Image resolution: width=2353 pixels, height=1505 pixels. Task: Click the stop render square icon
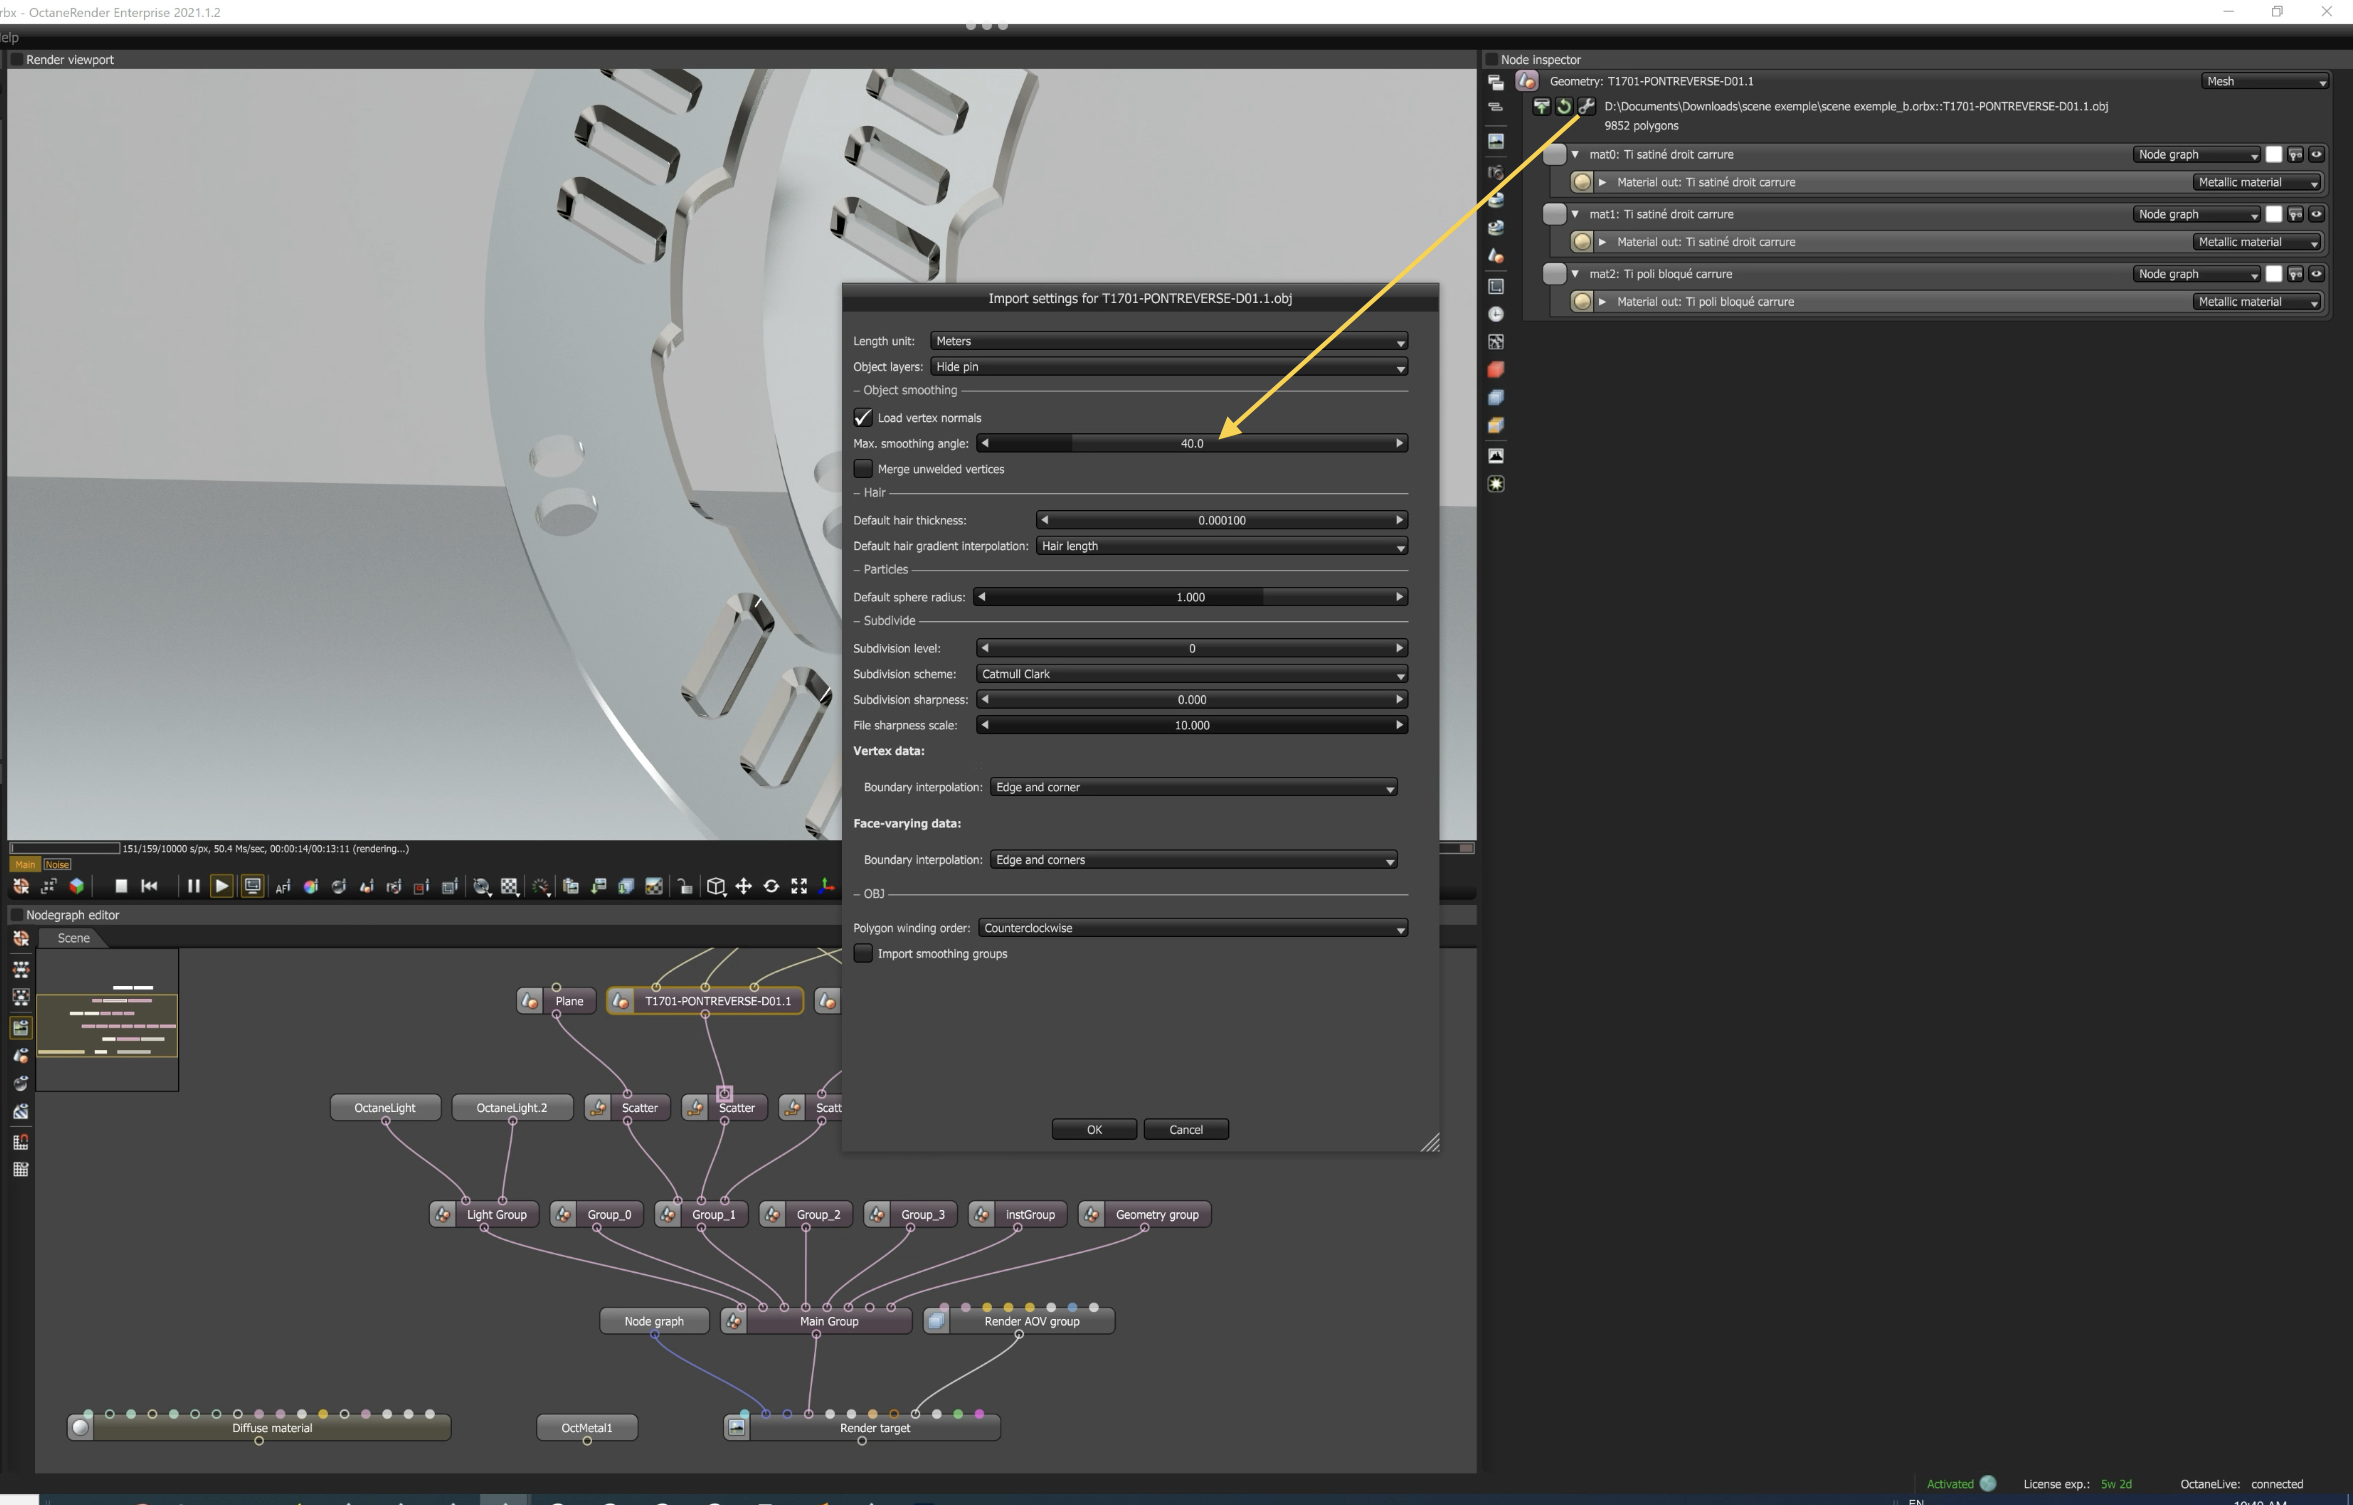click(121, 886)
